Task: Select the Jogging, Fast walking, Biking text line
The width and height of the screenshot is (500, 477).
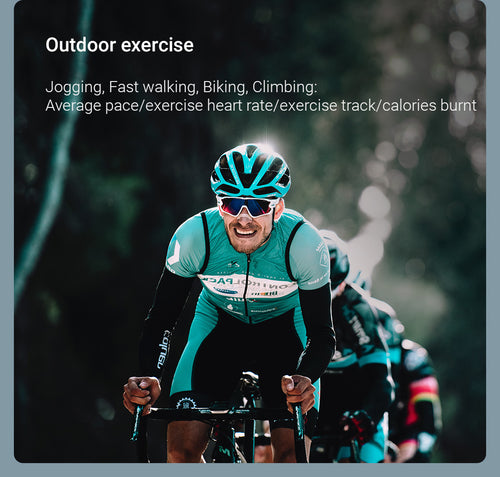Action: [181, 87]
